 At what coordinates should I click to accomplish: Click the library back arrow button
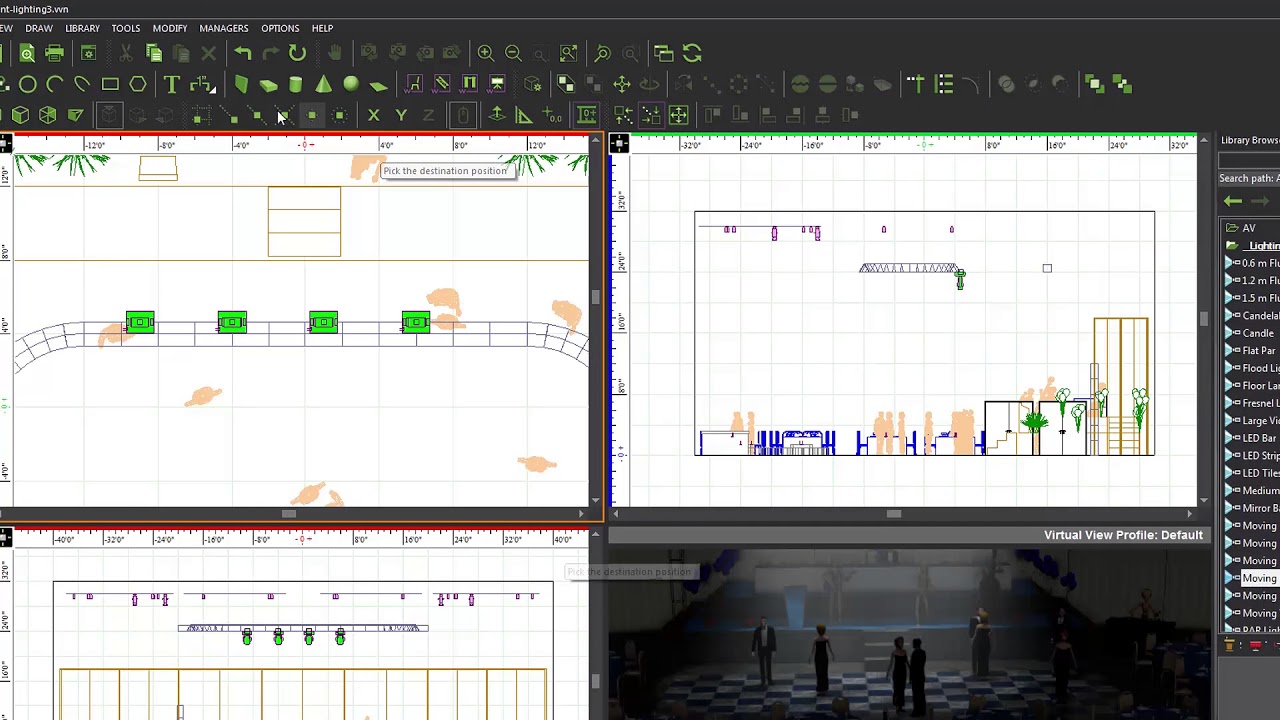1233,201
